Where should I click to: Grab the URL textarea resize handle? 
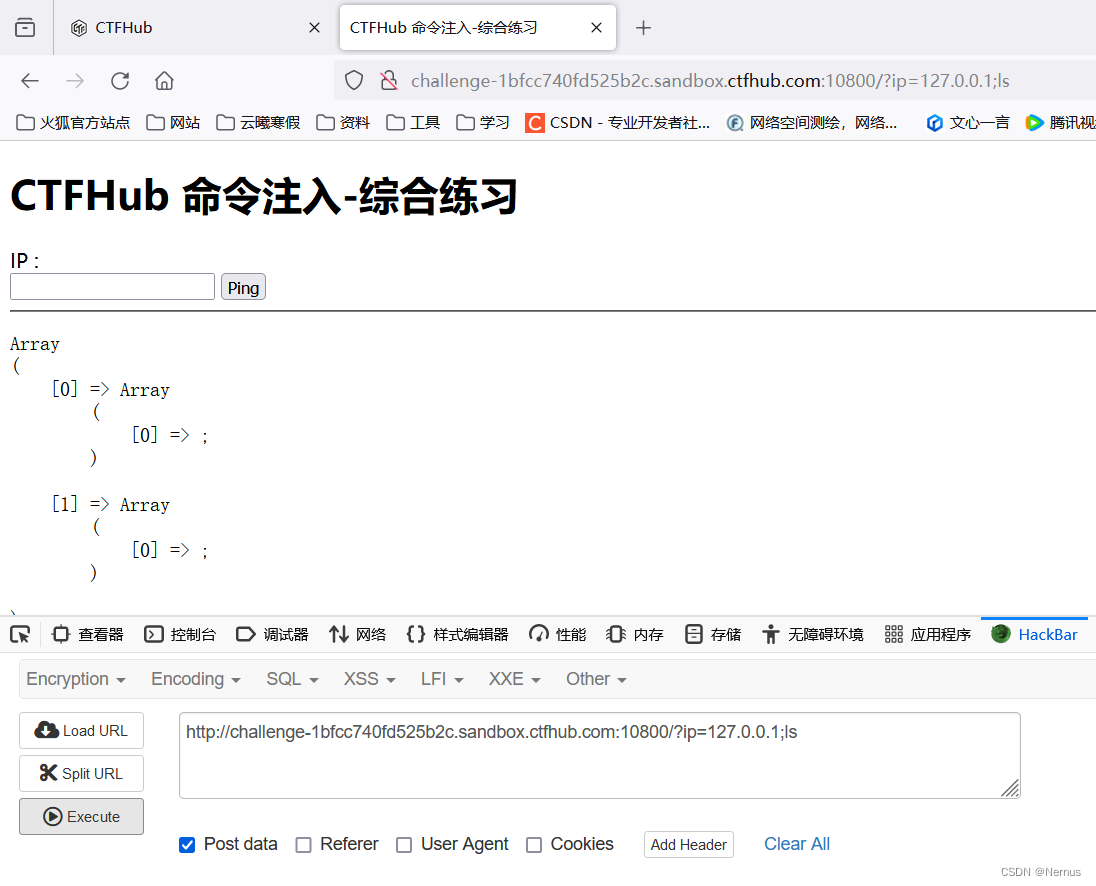pyautogui.click(x=1011, y=788)
